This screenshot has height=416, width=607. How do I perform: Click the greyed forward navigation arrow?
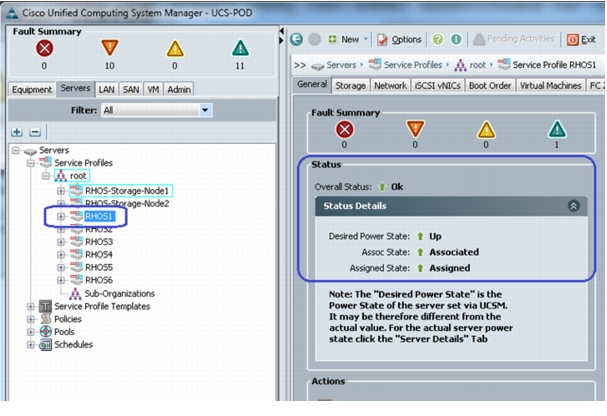(x=314, y=39)
